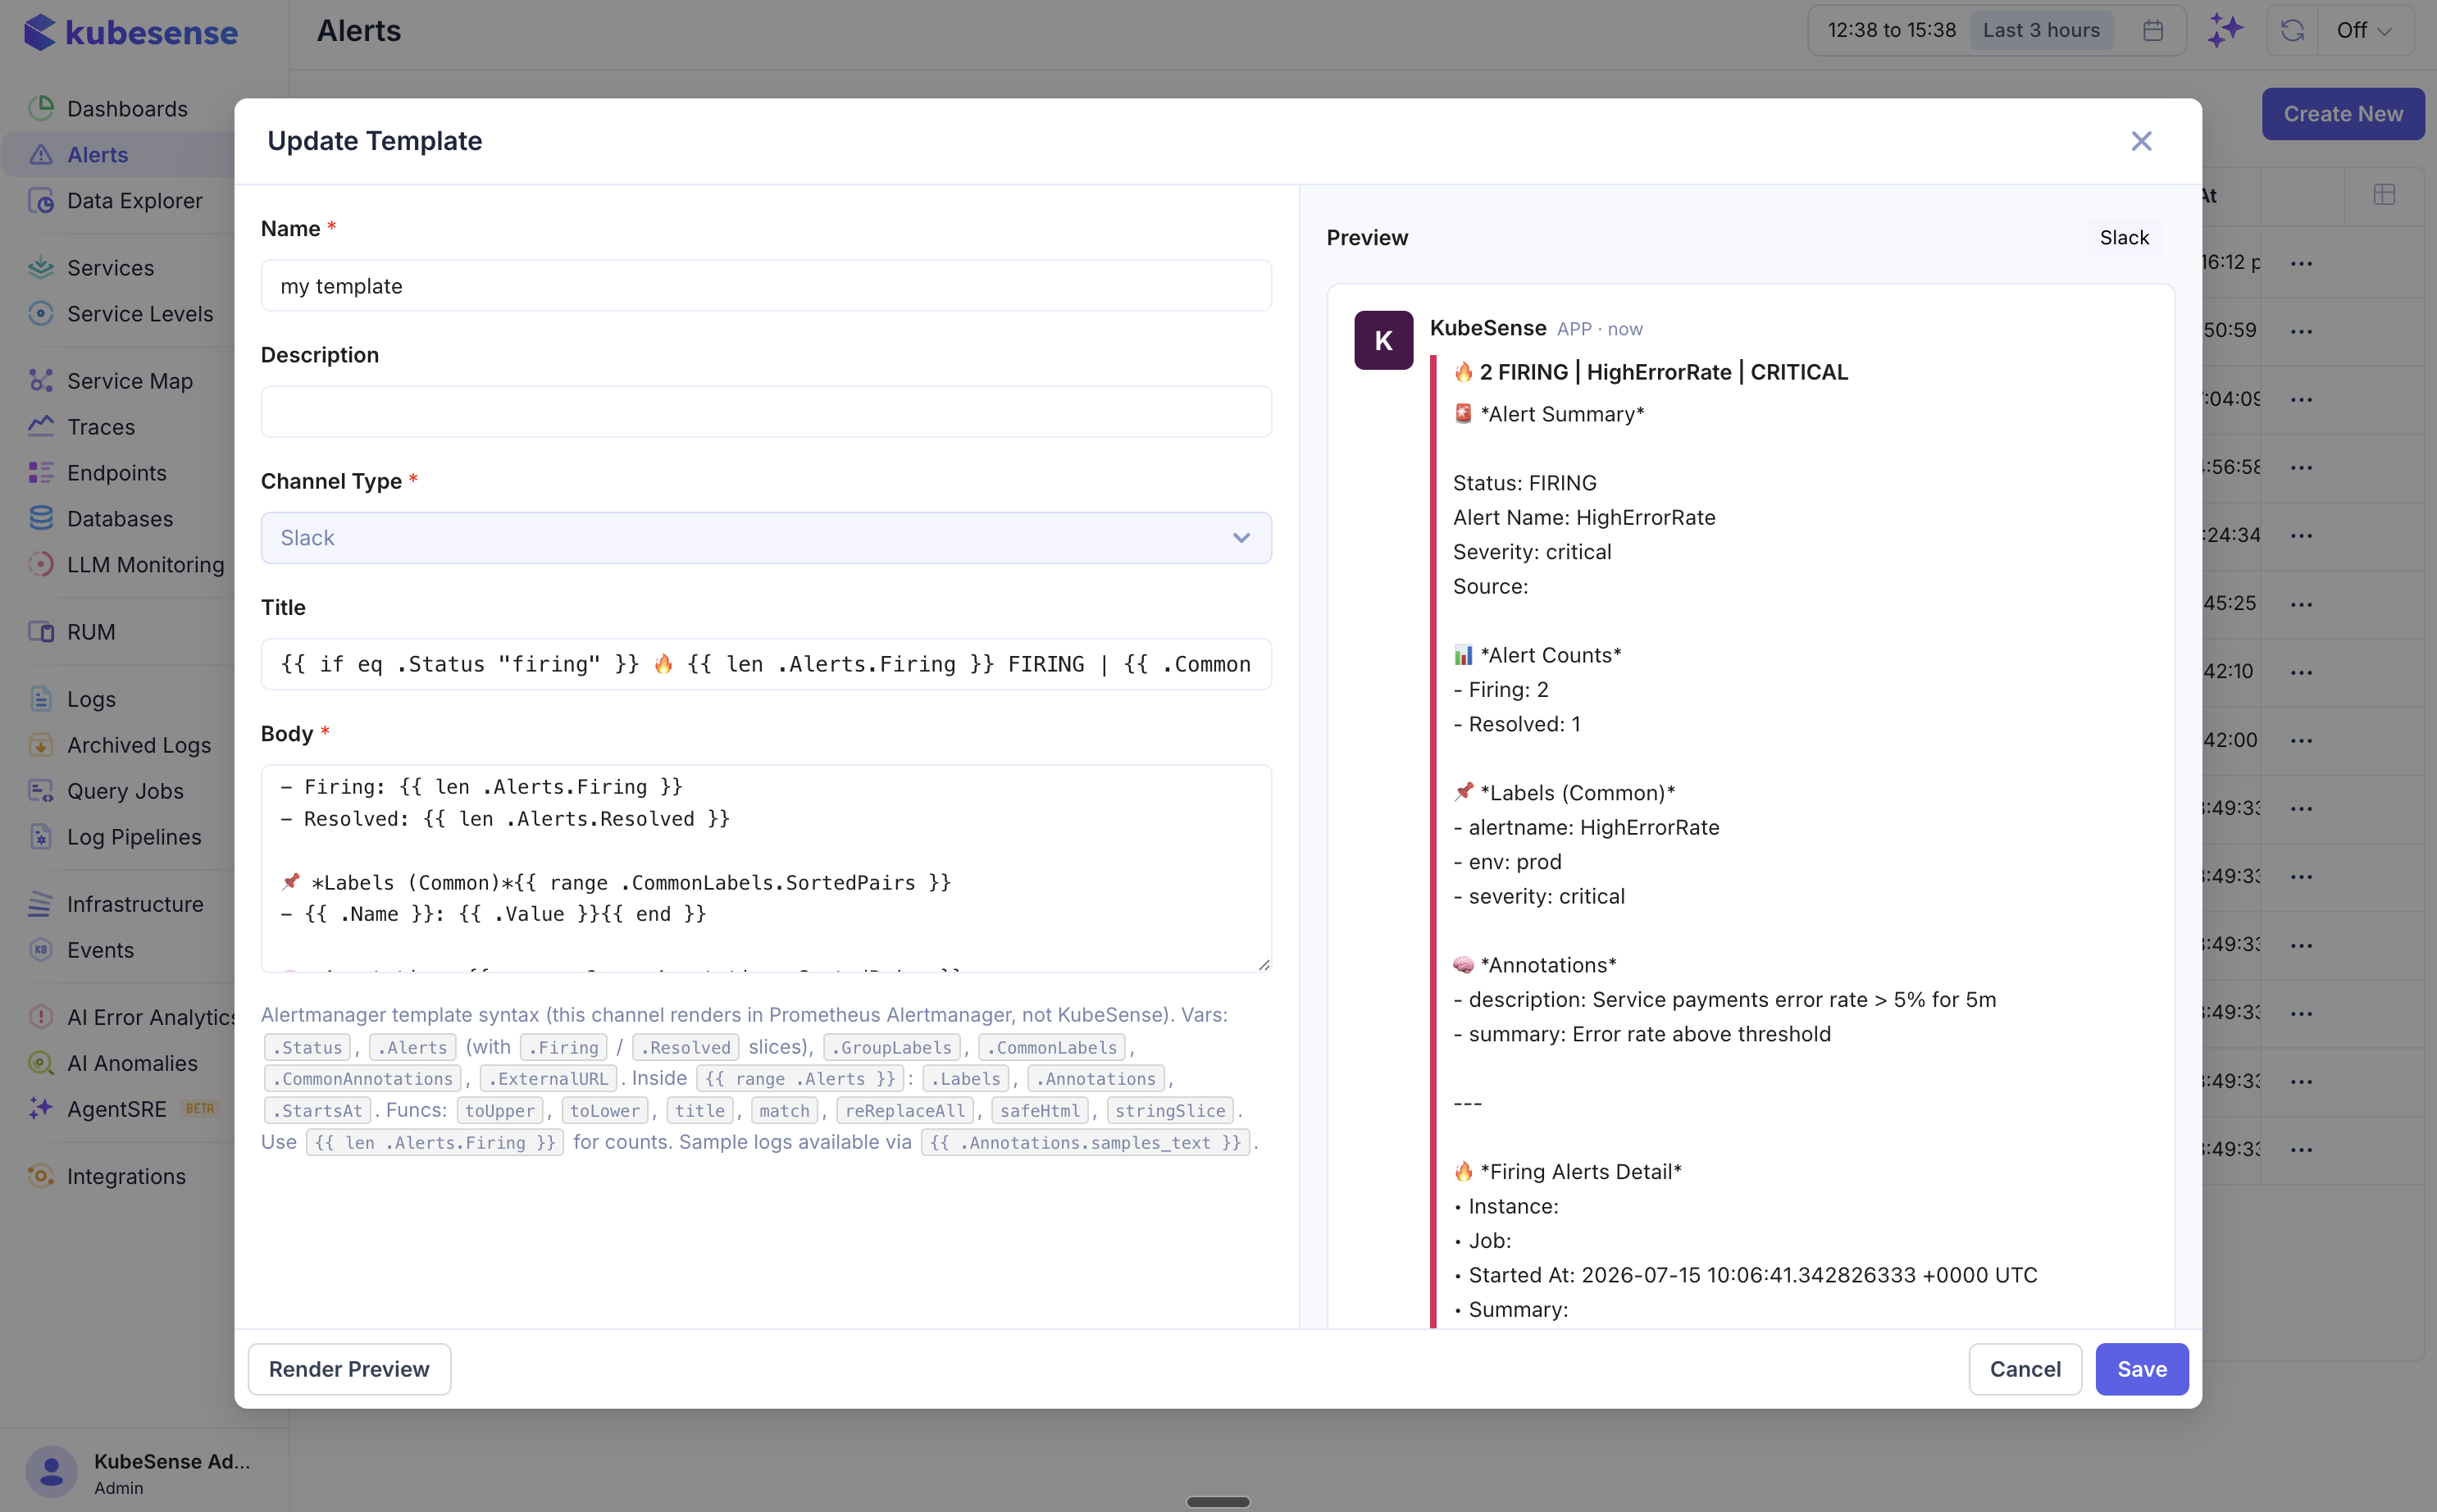Open Databases sidebar icon

coord(41,518)
